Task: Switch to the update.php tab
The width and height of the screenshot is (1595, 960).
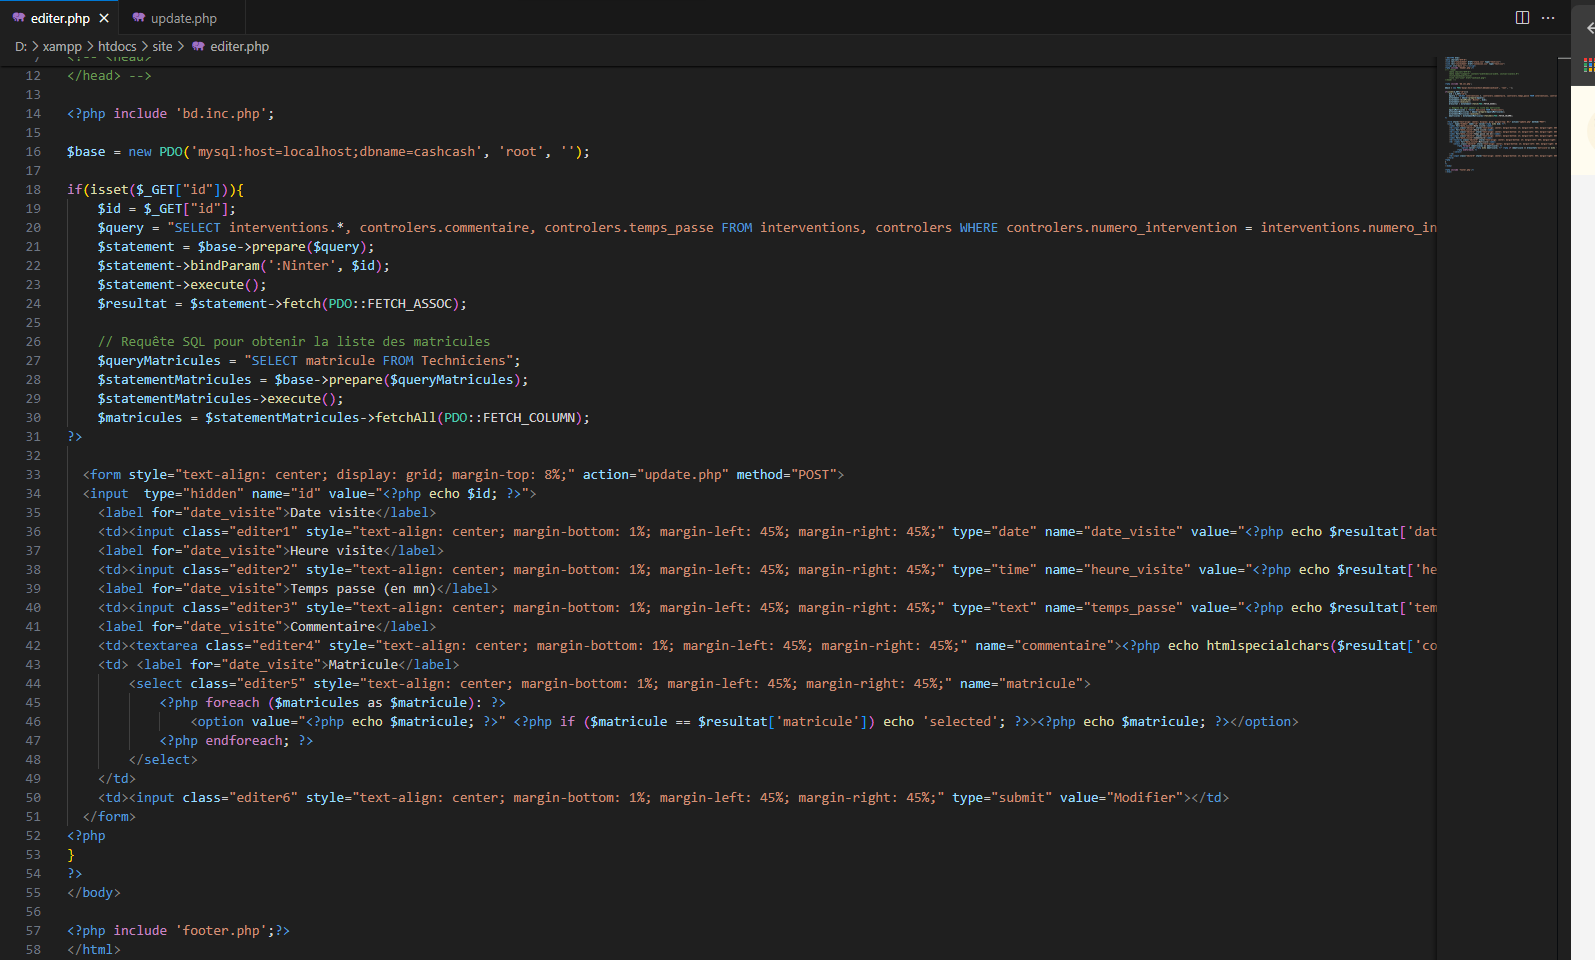Action: (x=182, y=18)
